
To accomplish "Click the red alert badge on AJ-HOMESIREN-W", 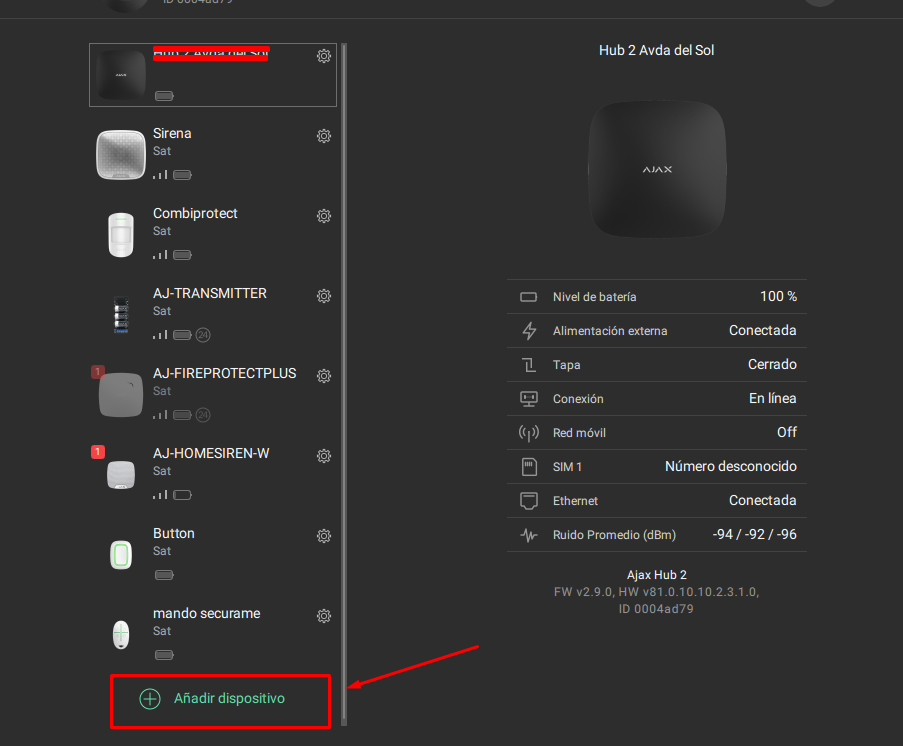I will pos(98,452).
